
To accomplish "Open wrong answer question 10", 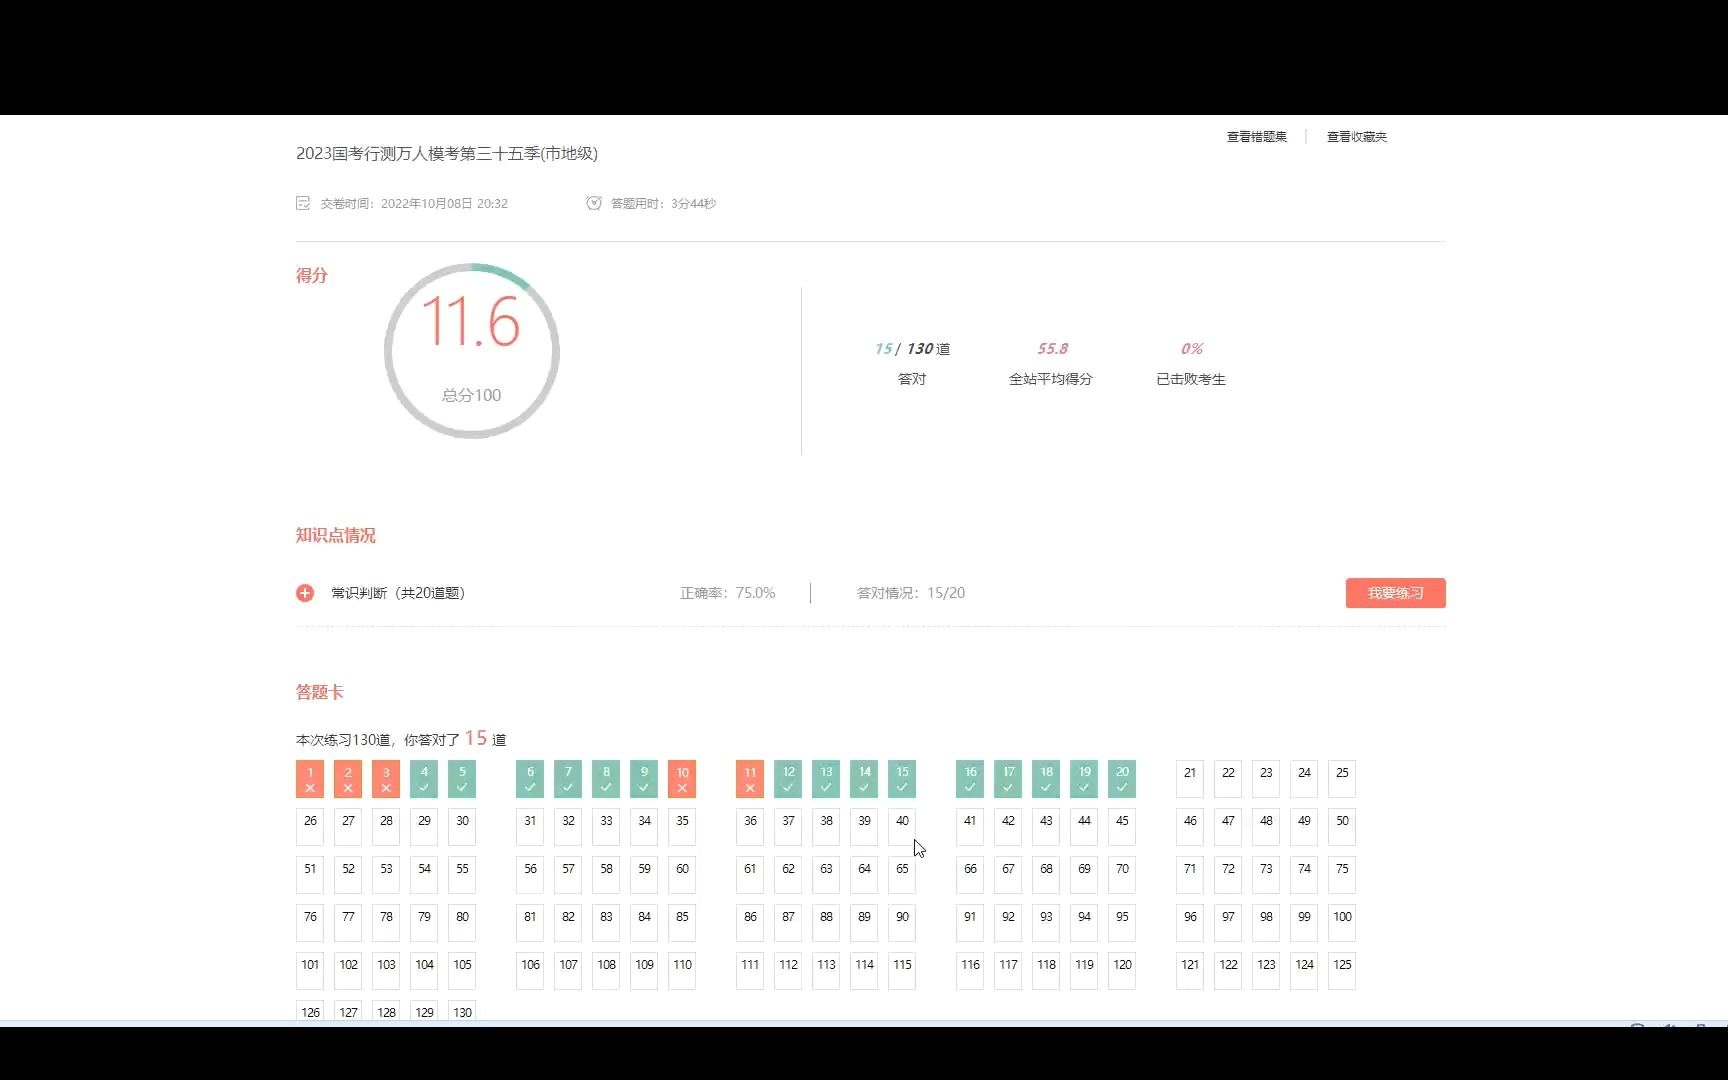I will point(682,779).
